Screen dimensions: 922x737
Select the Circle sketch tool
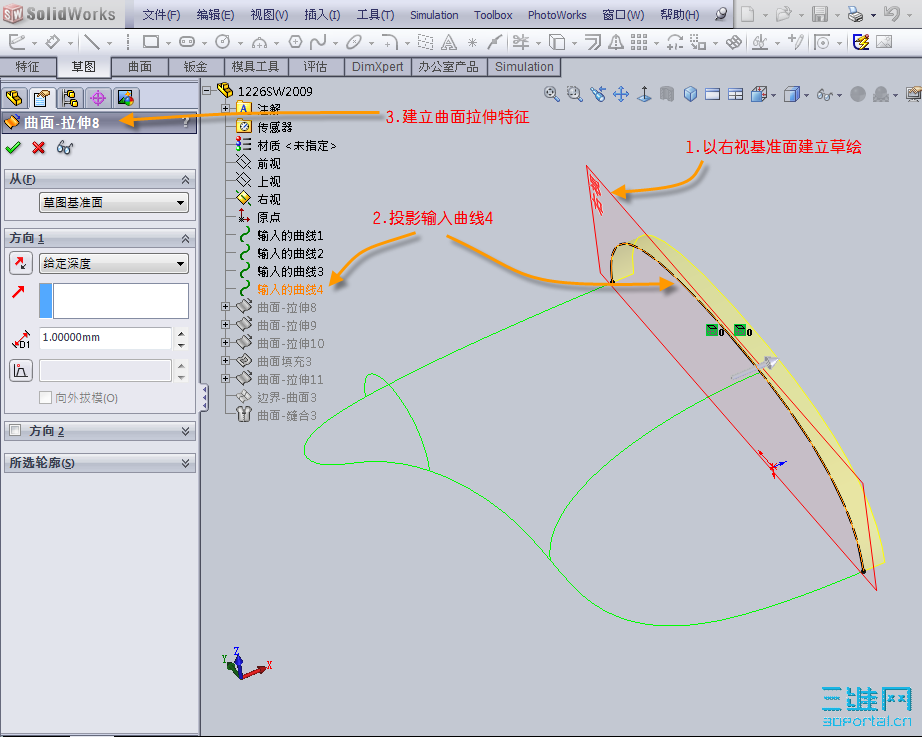[x=223, y=42]
